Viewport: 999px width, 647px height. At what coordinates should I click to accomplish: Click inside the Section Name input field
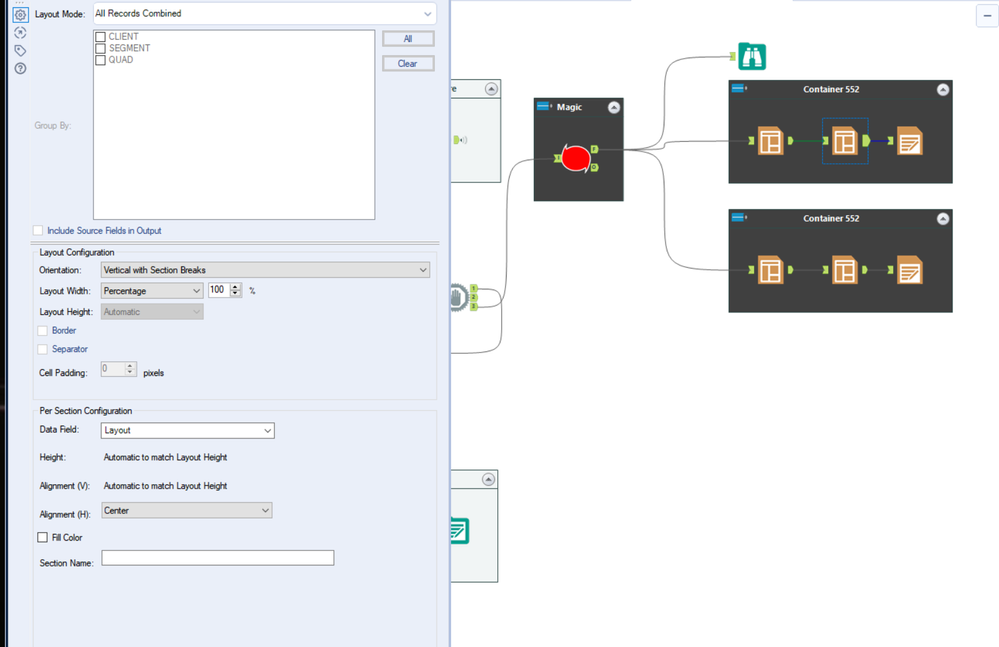[x=217, y=557]
